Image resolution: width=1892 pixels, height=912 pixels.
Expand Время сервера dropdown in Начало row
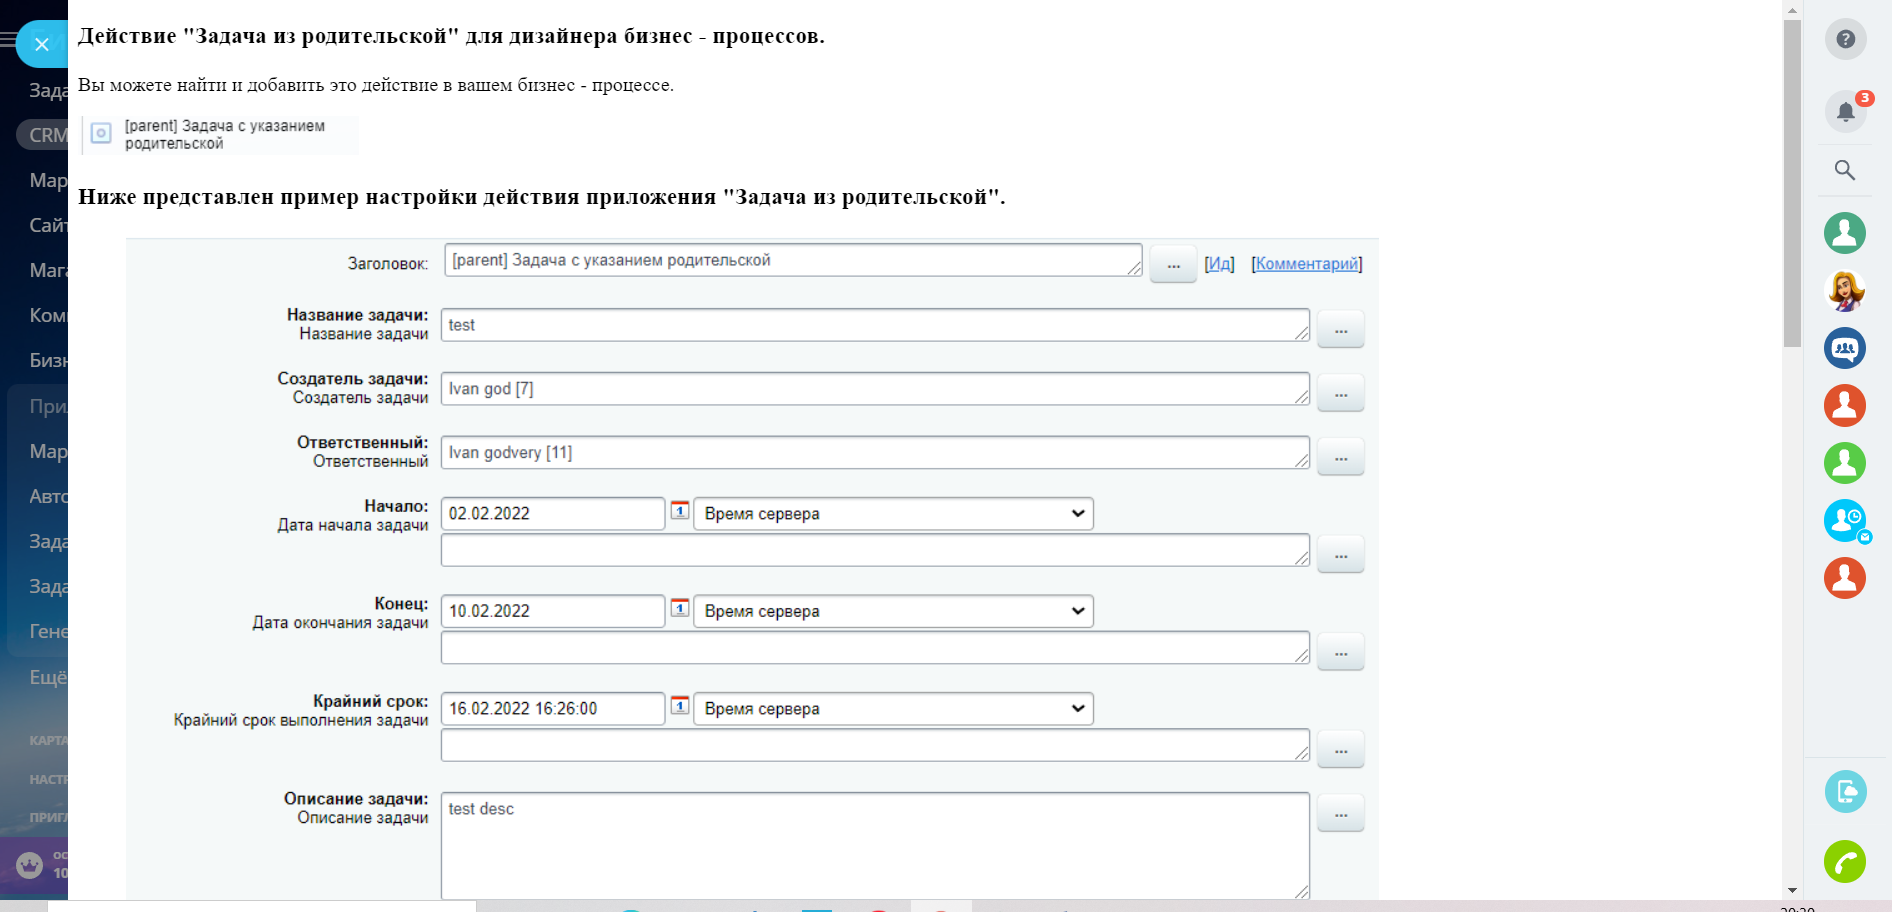893,514
